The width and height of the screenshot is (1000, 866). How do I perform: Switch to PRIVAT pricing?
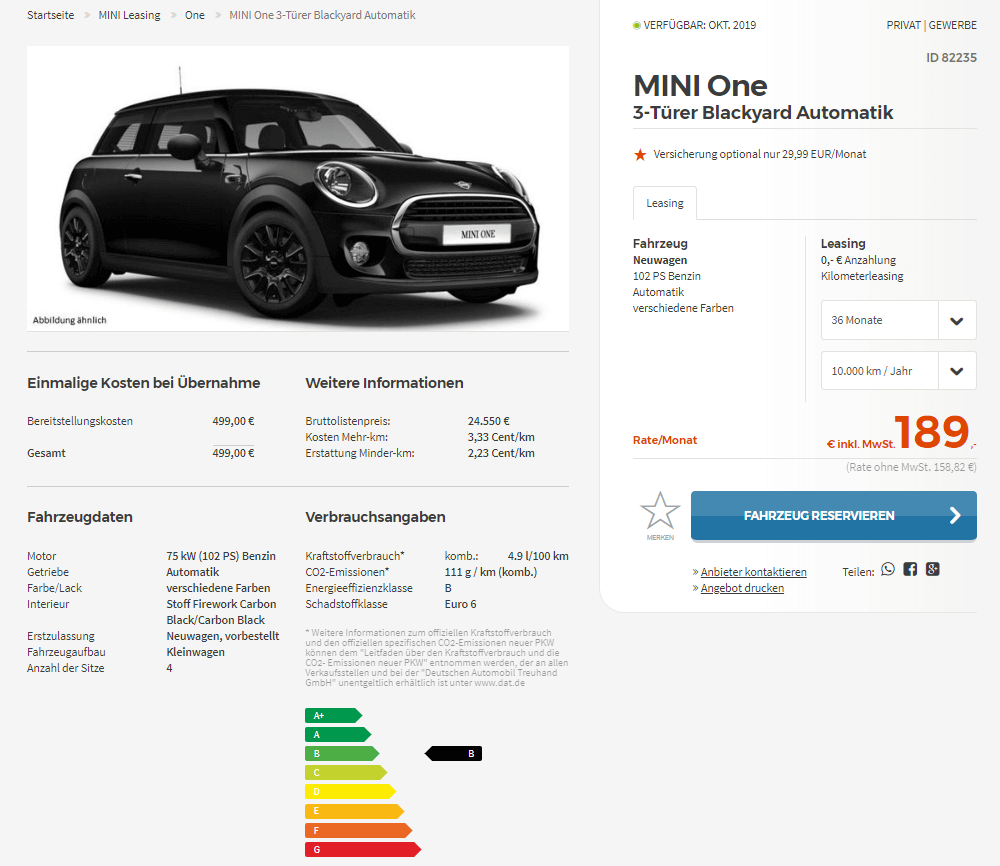pyautogui.click(x=904, y=25)
